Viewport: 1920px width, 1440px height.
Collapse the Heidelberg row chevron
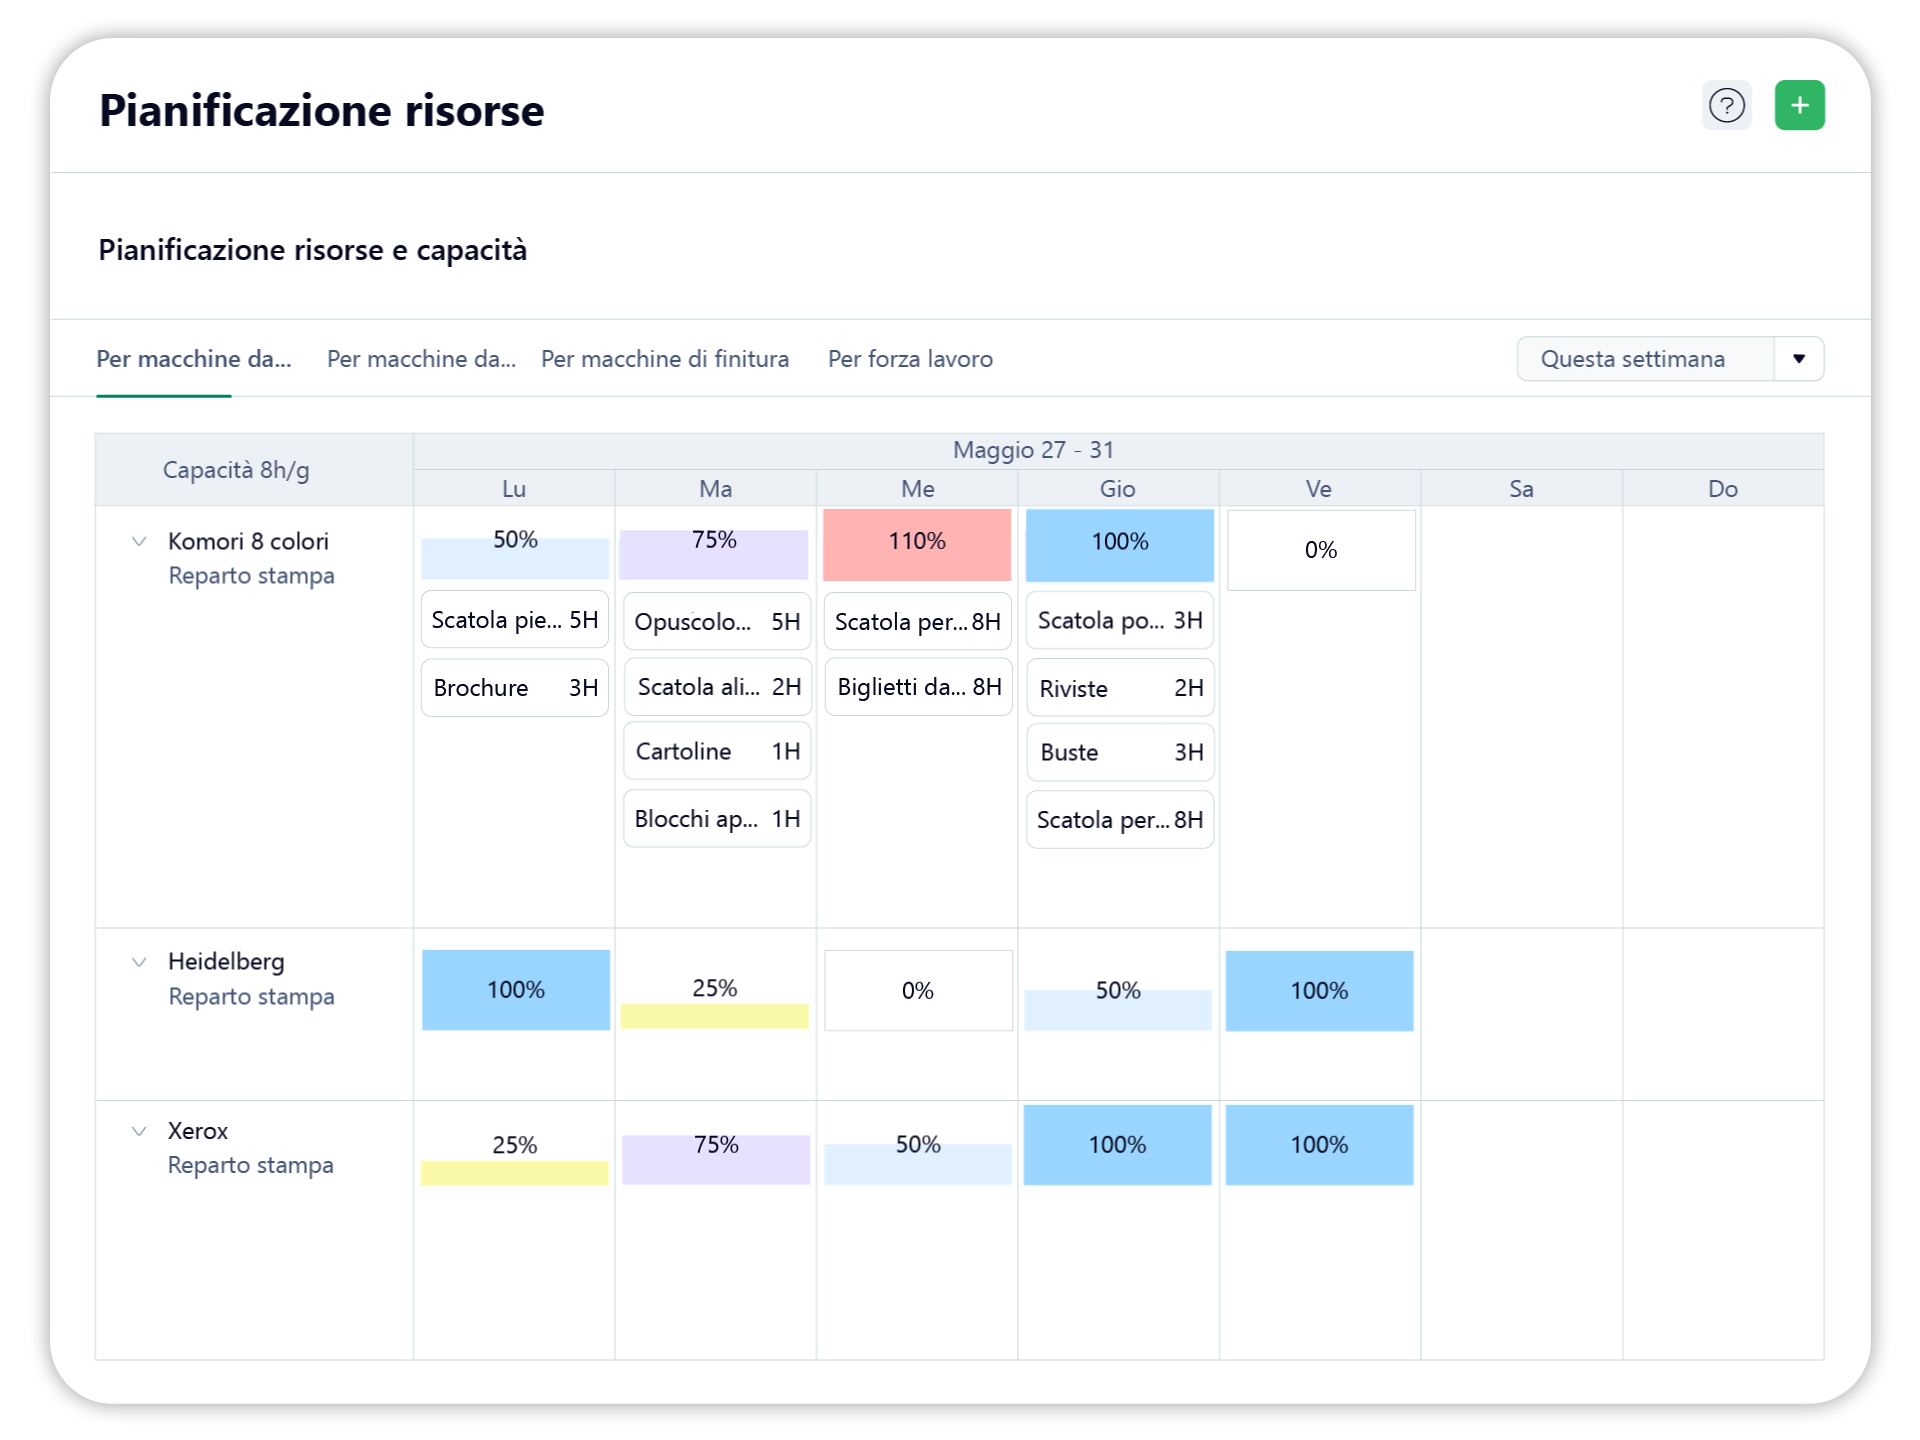point(139,962)
